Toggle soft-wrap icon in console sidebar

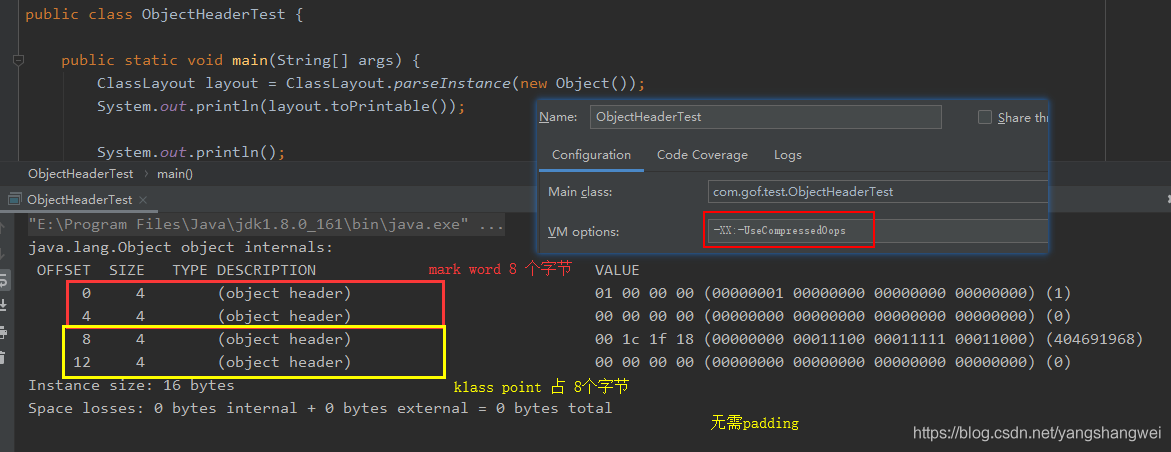pos(3,280)
